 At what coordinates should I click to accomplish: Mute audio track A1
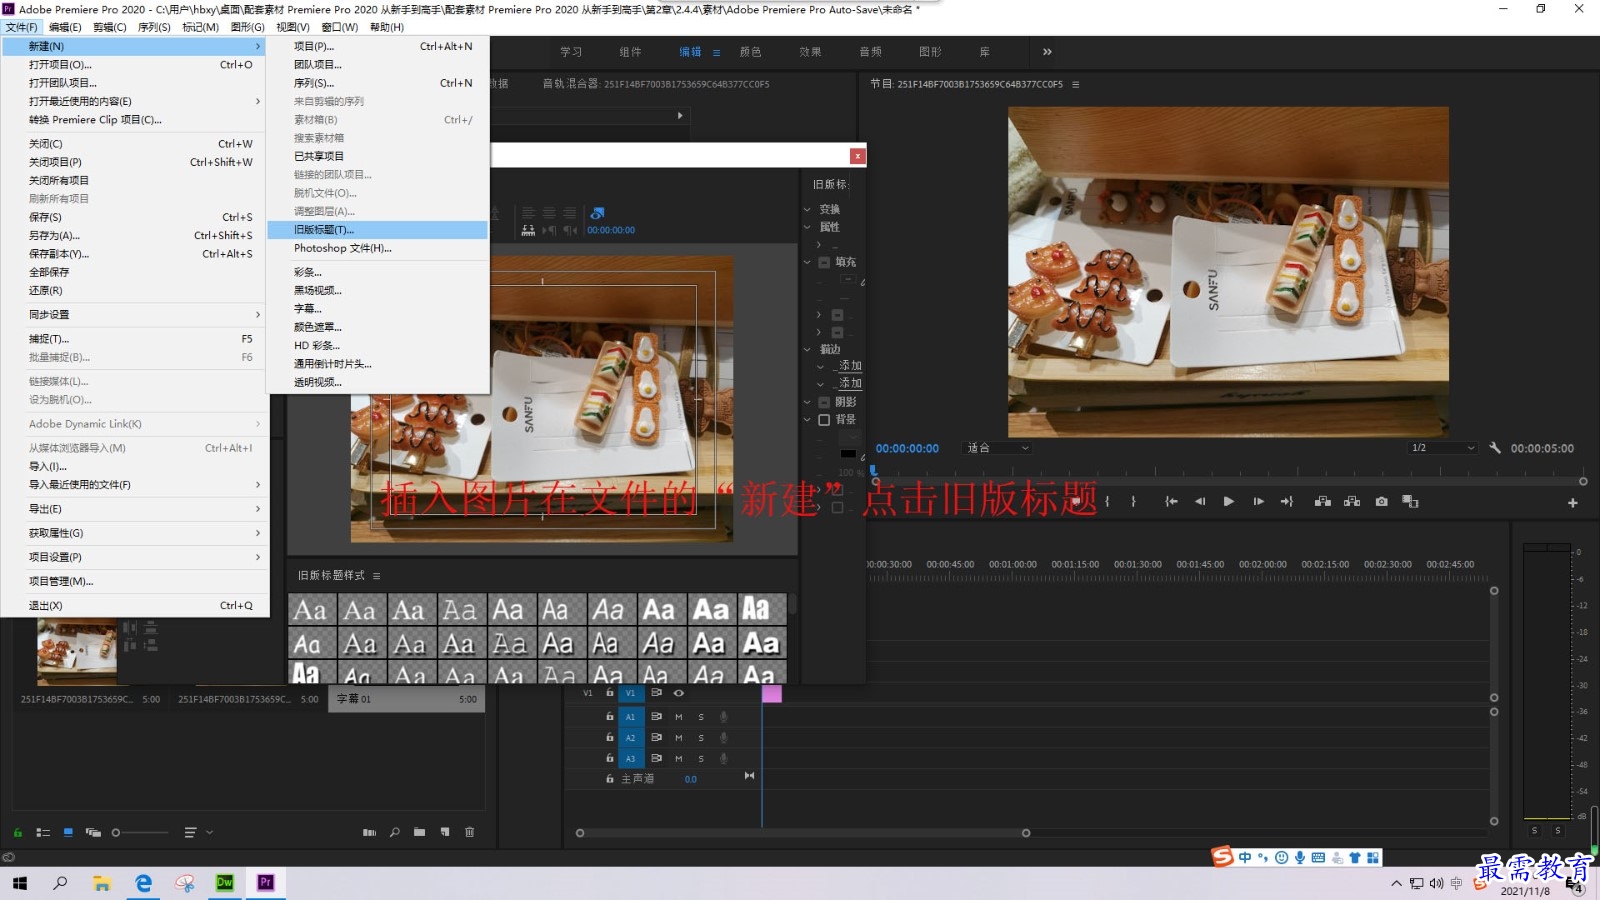point(678,717)
